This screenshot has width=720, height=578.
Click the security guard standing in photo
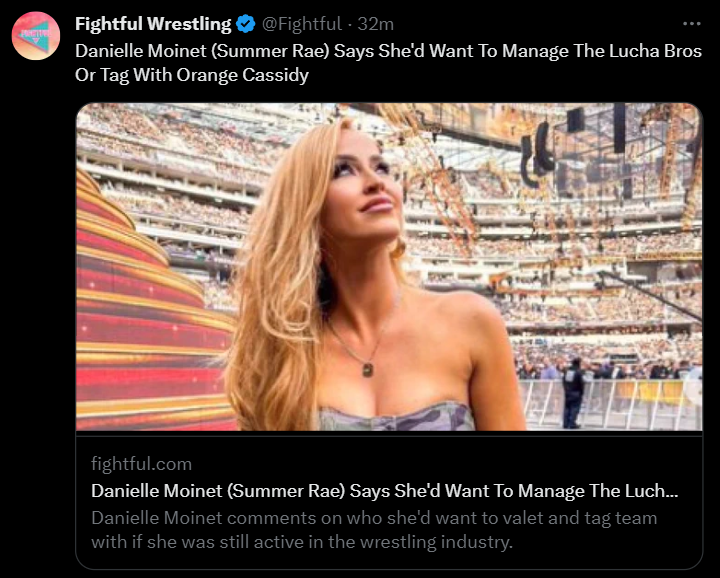(574, 393)
